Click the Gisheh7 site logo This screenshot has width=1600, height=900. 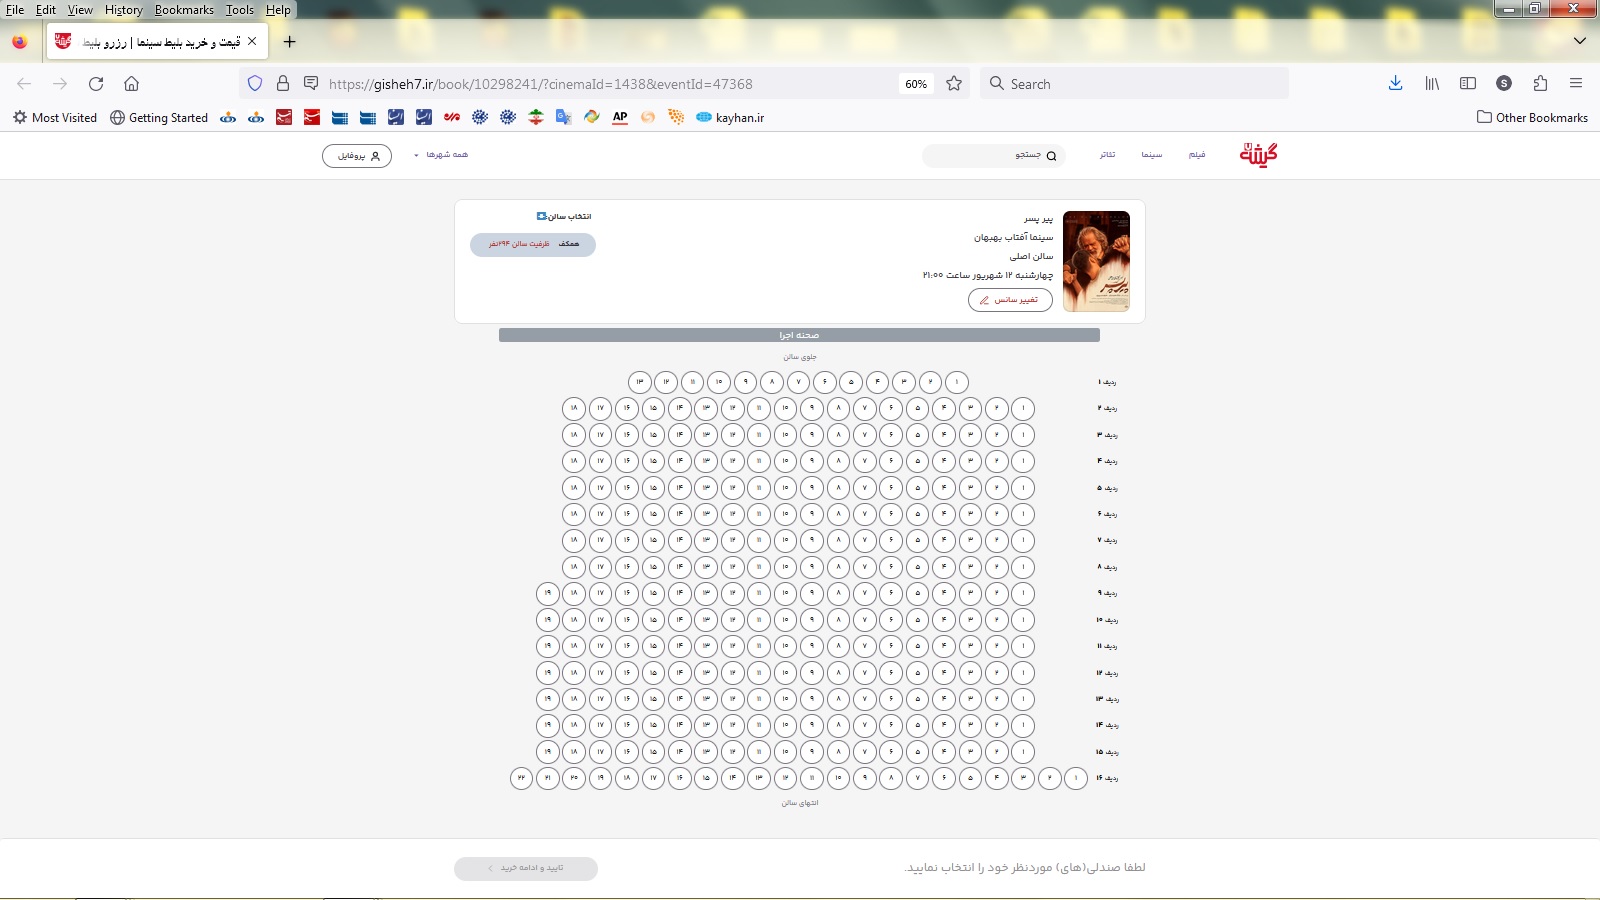[1258, 154]
